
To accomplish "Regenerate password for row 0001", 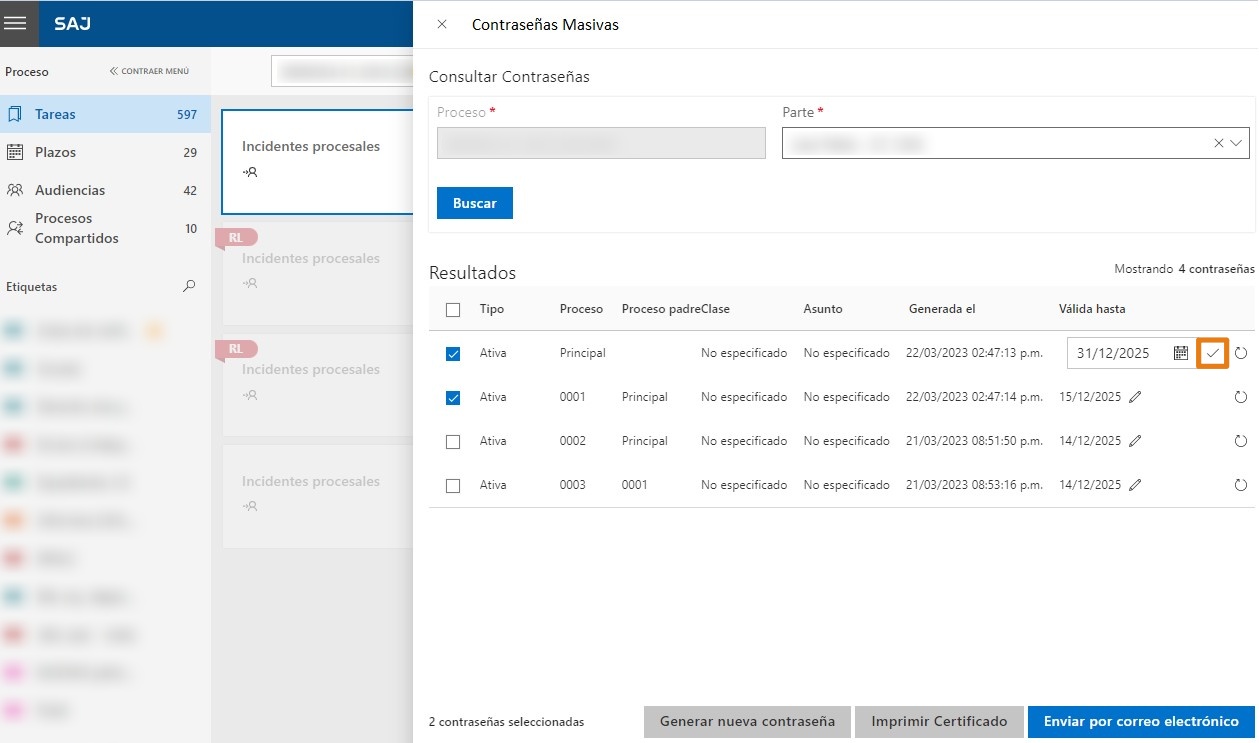I will point(1241,397).
